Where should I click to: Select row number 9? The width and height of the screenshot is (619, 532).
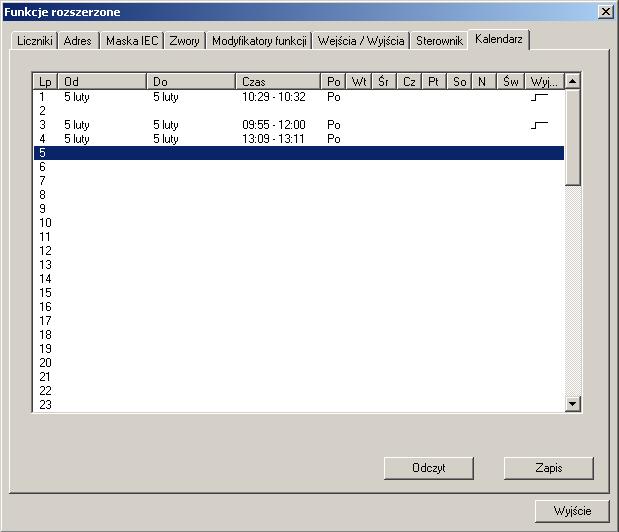299,209
